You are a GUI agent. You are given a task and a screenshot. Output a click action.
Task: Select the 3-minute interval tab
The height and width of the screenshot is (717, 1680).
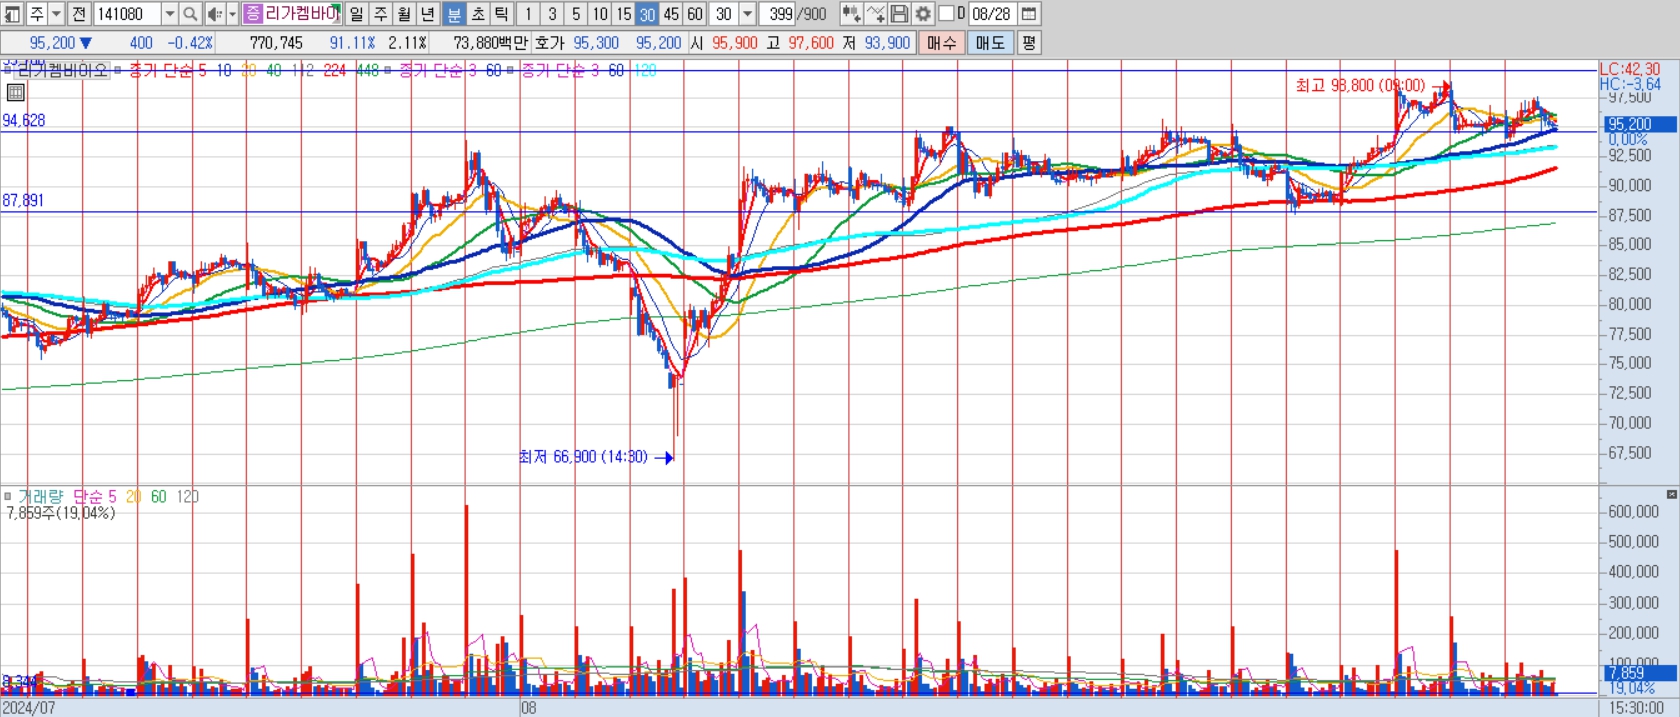552,14
